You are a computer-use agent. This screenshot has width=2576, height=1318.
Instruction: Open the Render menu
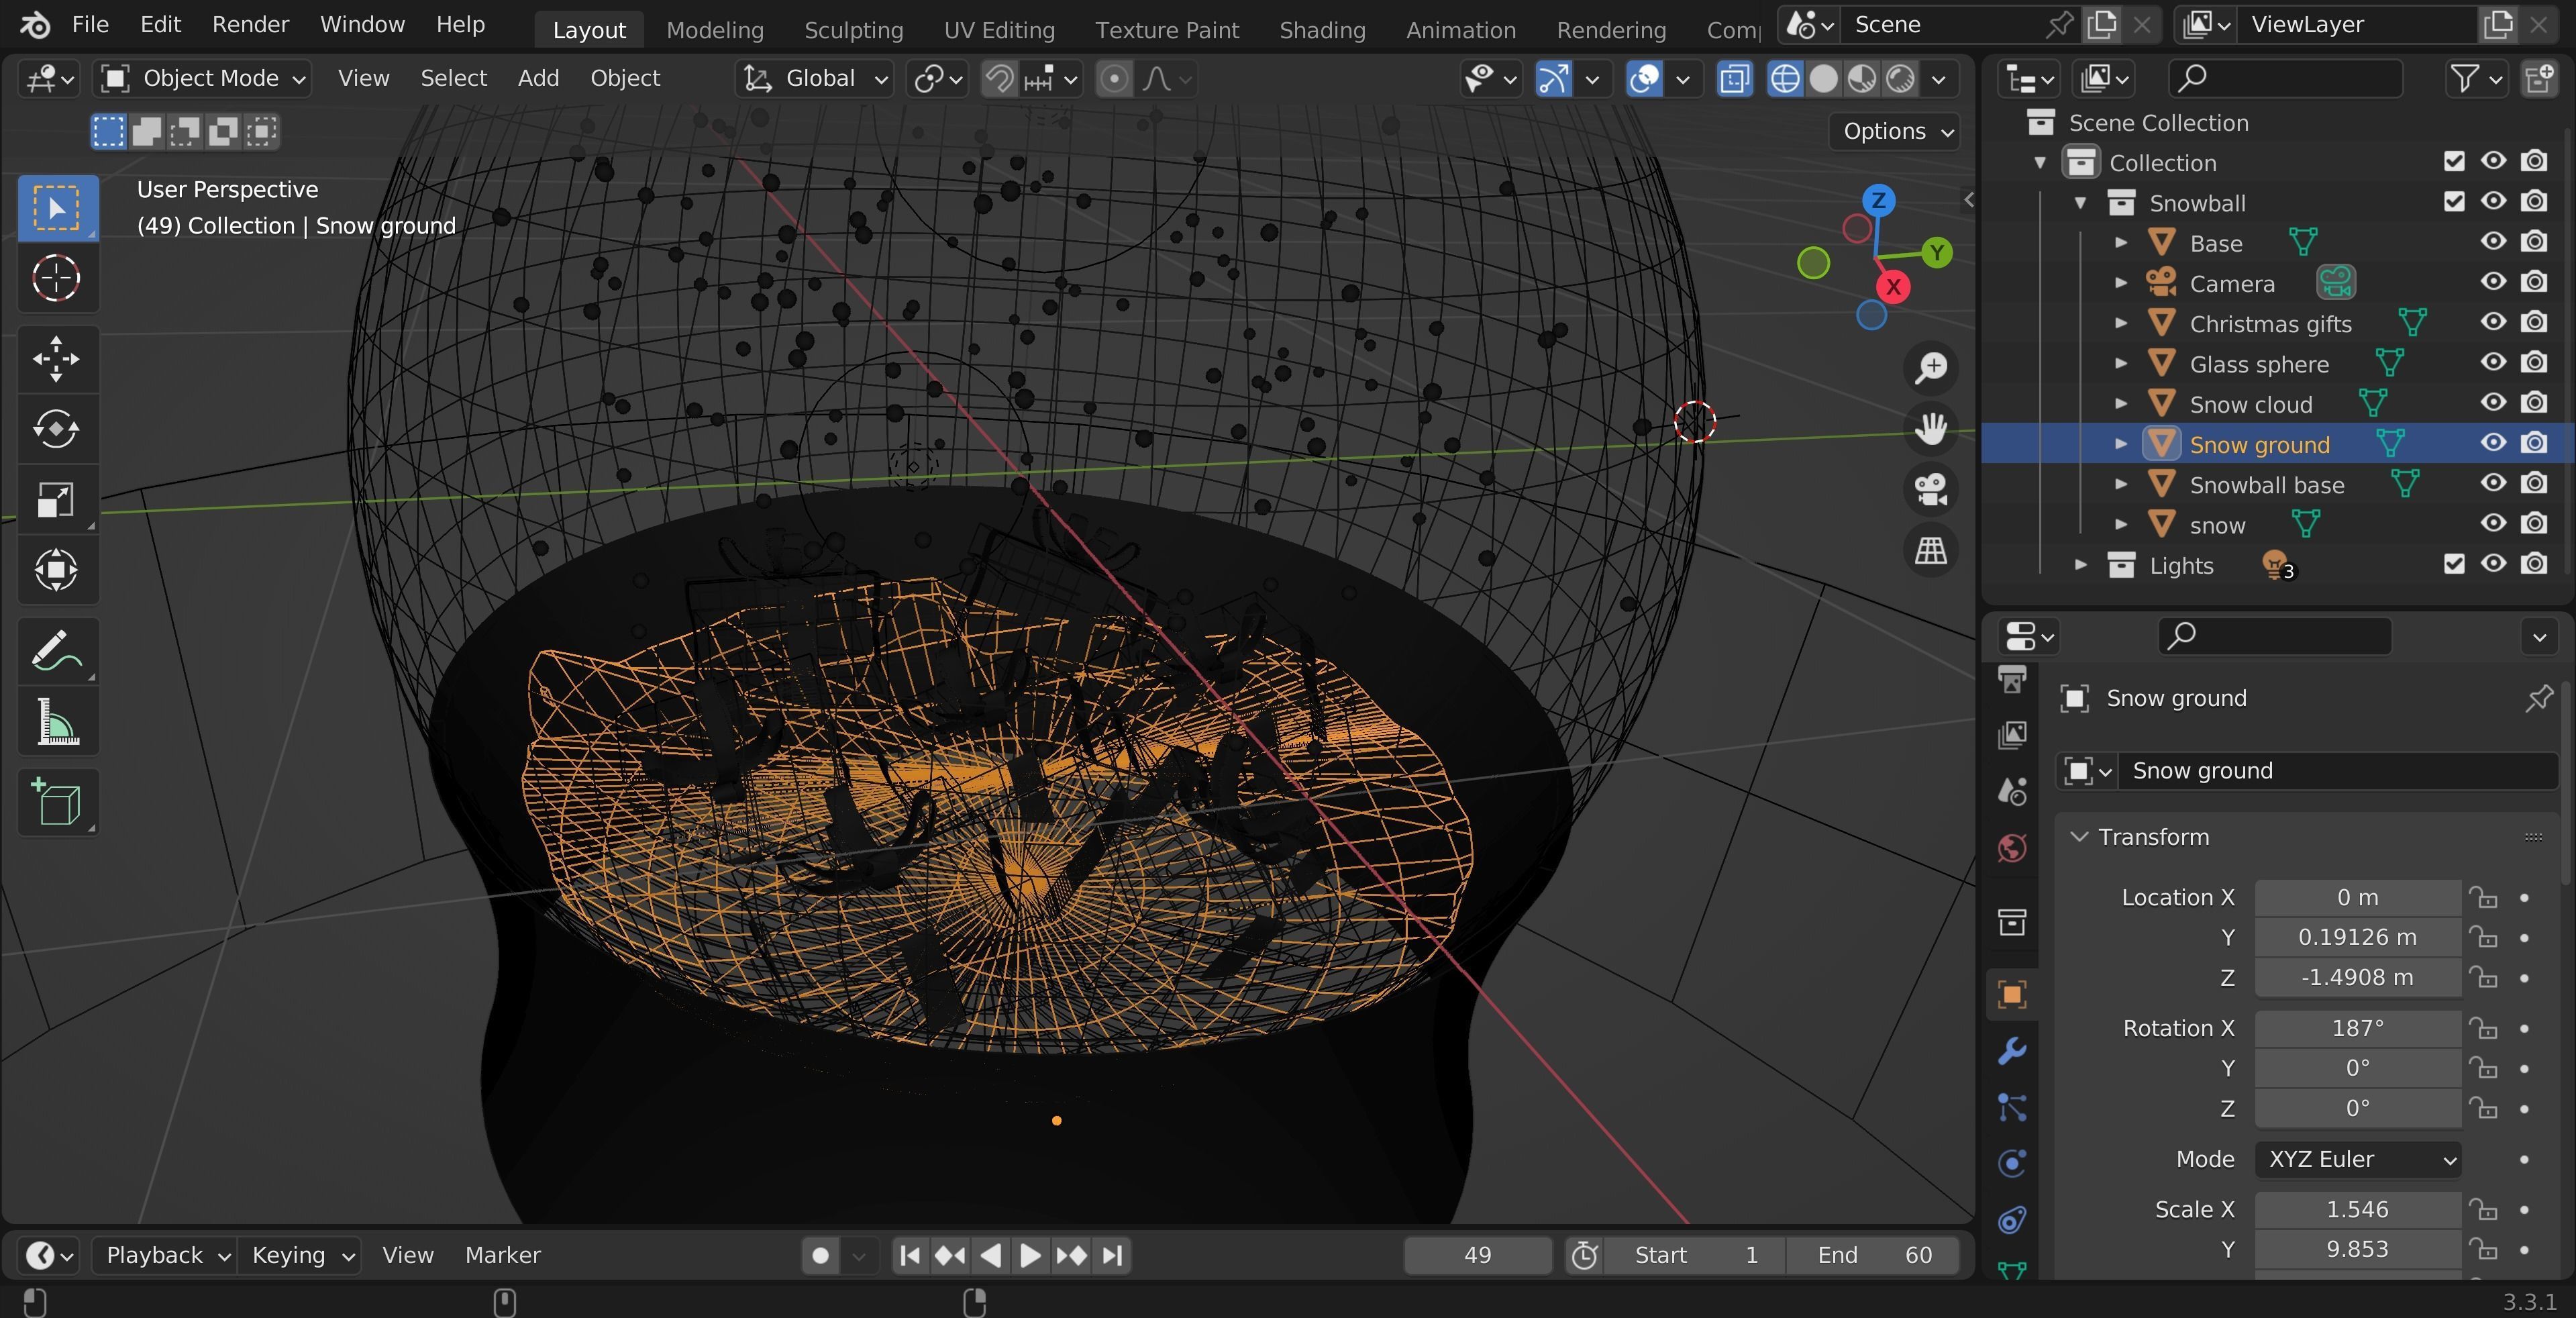[x=250, y=24]
